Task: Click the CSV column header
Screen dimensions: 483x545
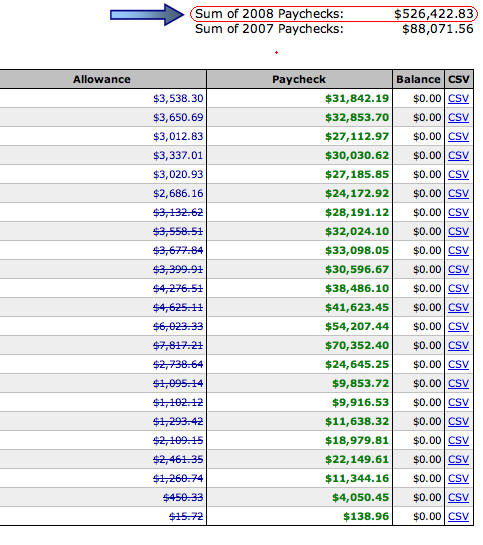Action: (x=459, y=79)
